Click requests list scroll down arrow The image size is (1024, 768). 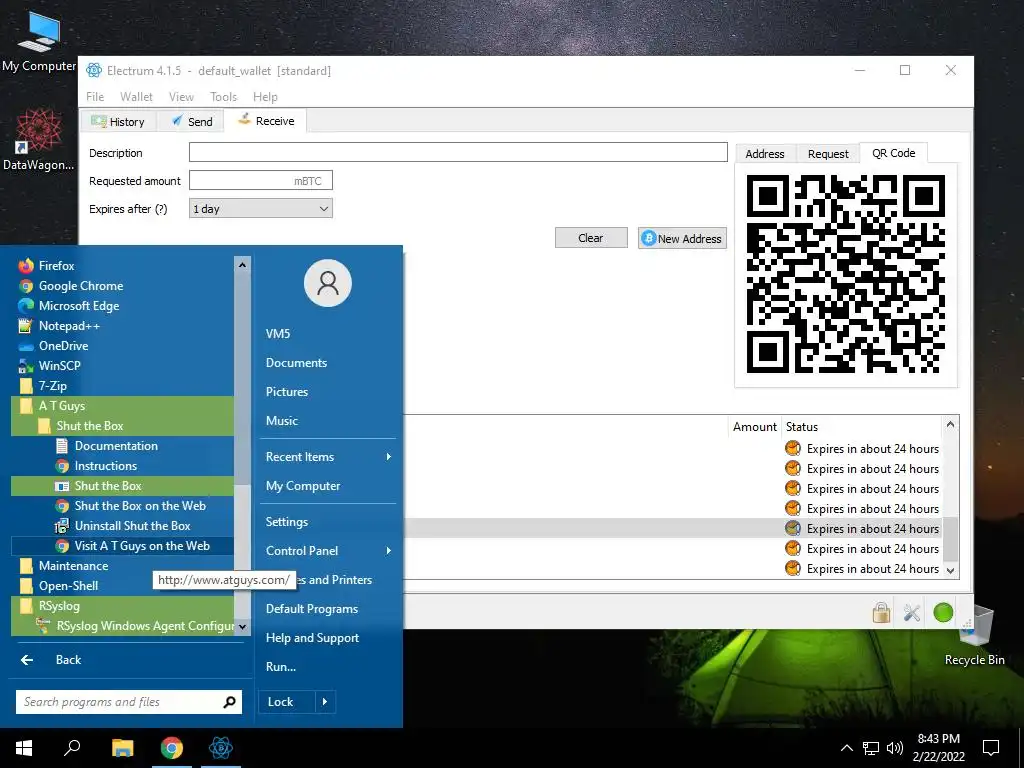(950, 570)
